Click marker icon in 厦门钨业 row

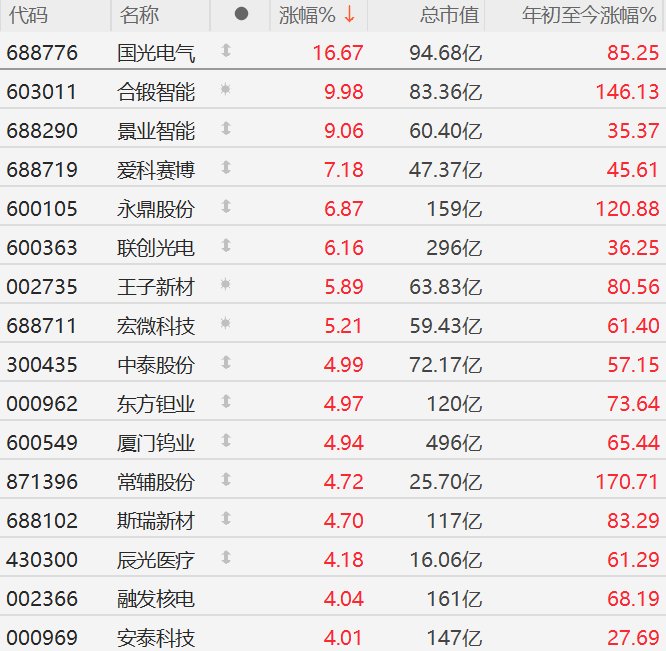[226, 440]
